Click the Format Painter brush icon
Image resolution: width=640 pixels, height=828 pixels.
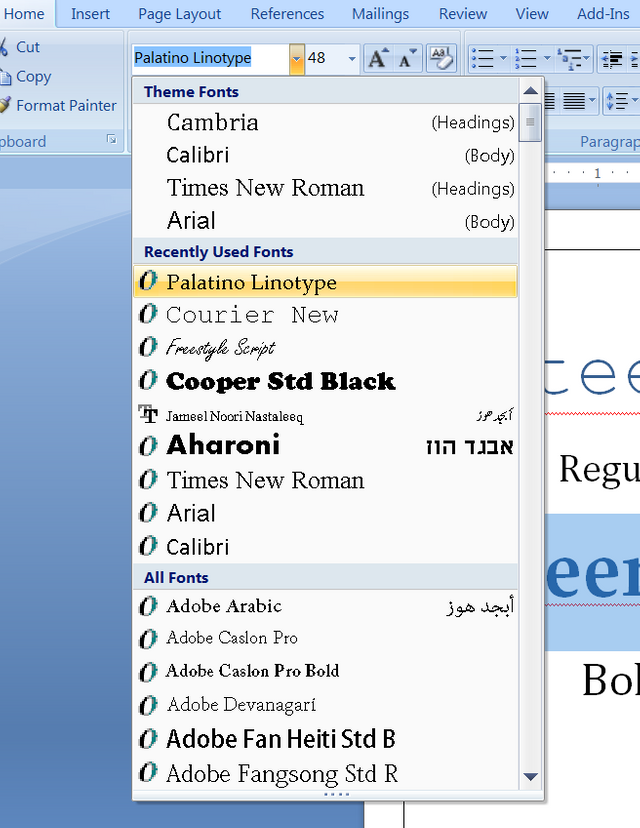point(5,105)
